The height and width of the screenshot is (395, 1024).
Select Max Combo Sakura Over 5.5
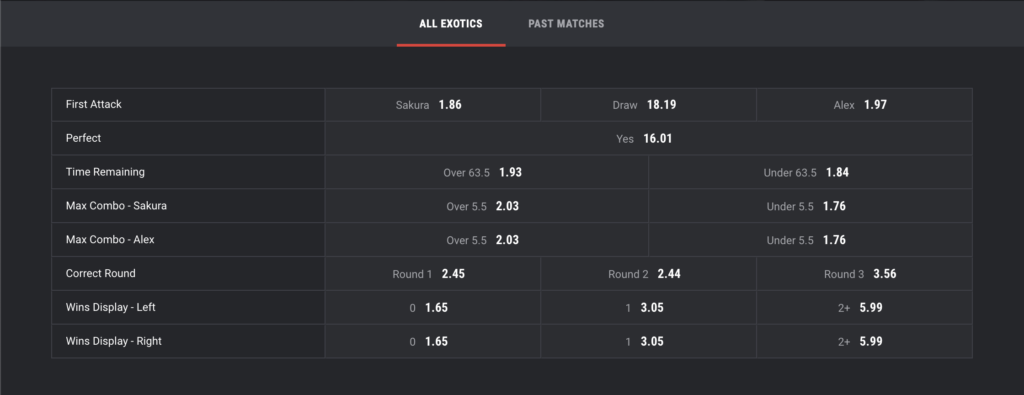(x=487, y=206)
